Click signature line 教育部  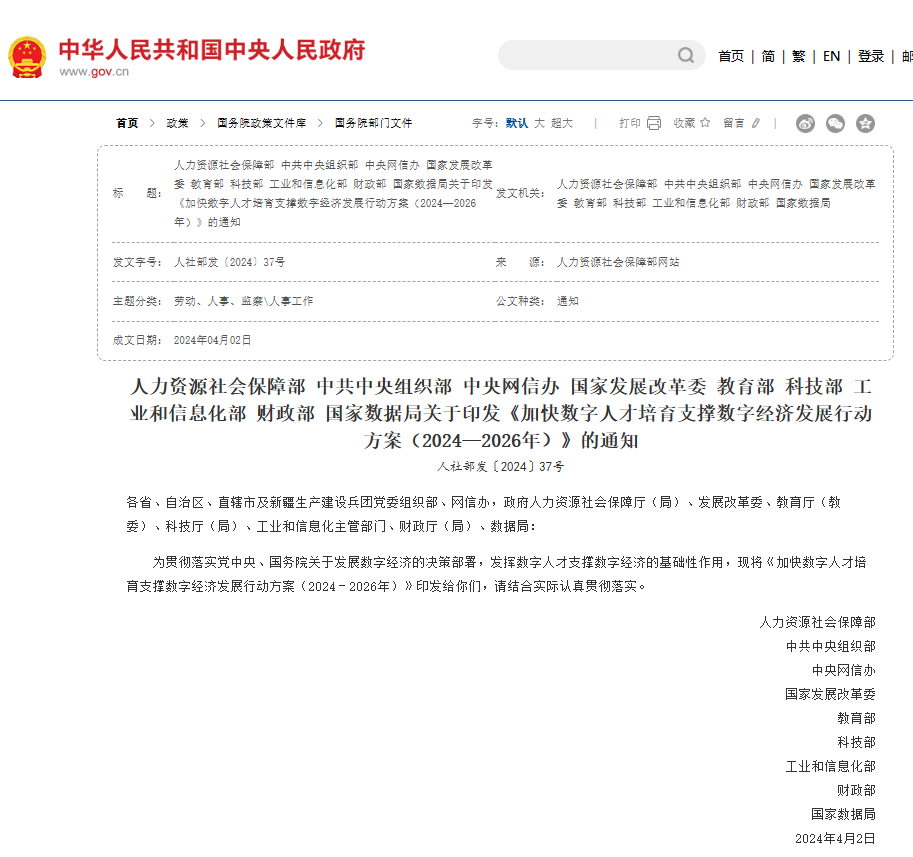pyautogui.click(x=857, y=718)
